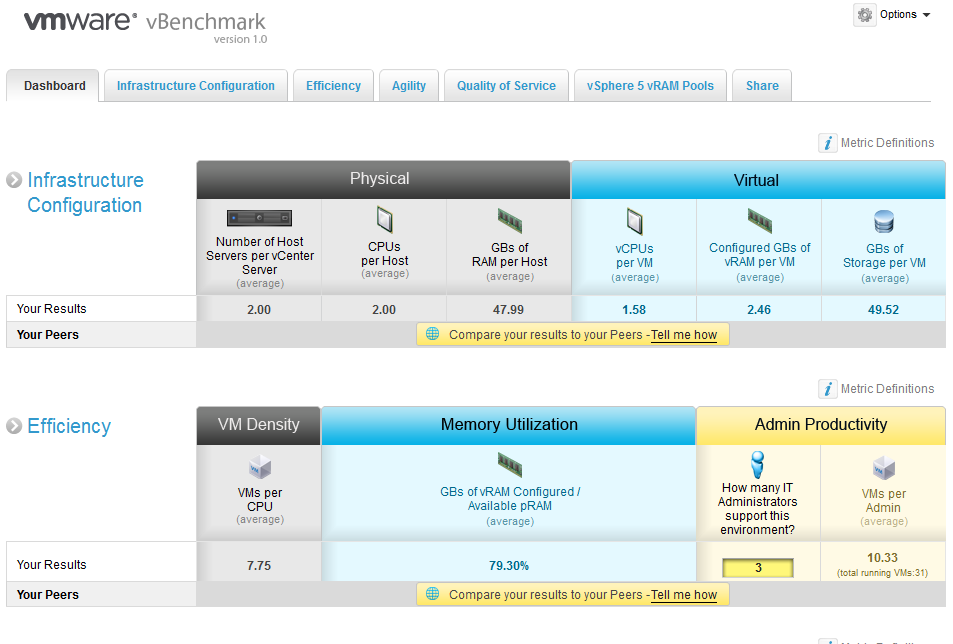Open the Efficiency section heading link

(69, 426)
